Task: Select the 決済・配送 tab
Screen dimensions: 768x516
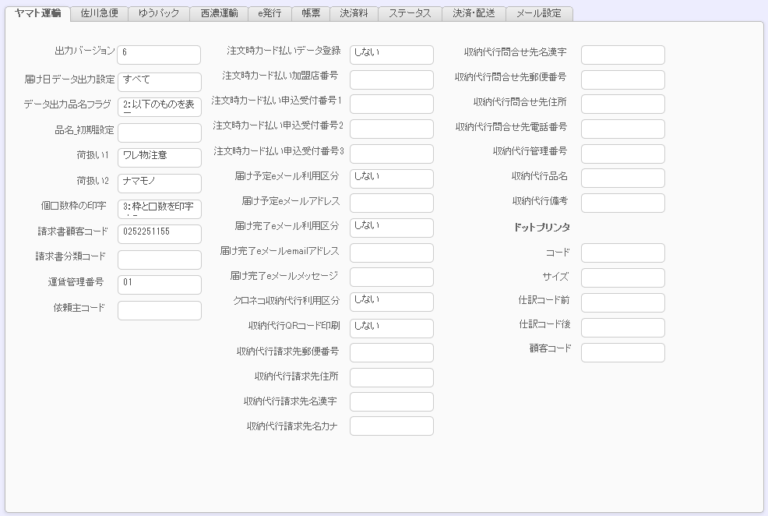Action: coord(472,13)
